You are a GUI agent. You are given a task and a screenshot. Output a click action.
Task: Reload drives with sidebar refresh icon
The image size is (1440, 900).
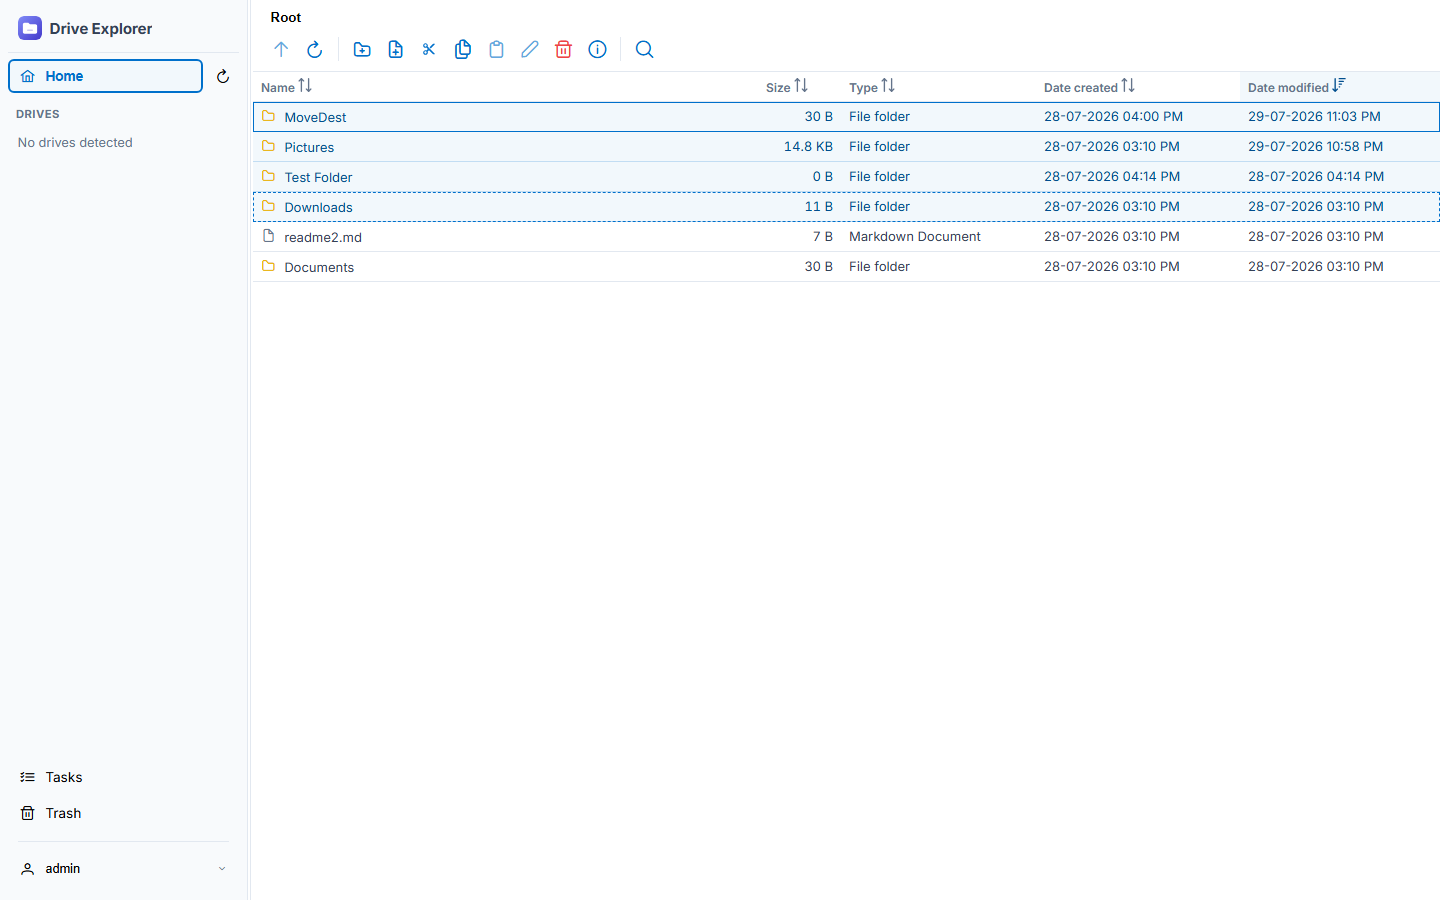point(223,76)
